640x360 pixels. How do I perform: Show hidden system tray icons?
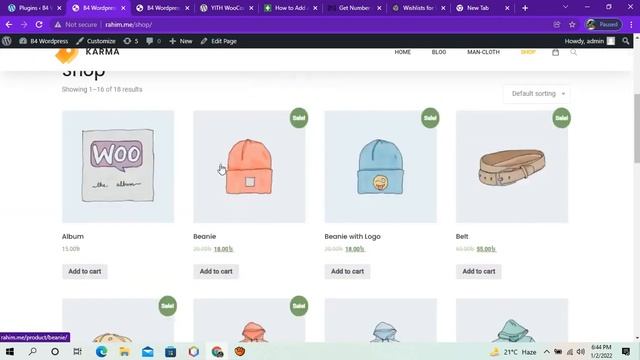[547, 351]
